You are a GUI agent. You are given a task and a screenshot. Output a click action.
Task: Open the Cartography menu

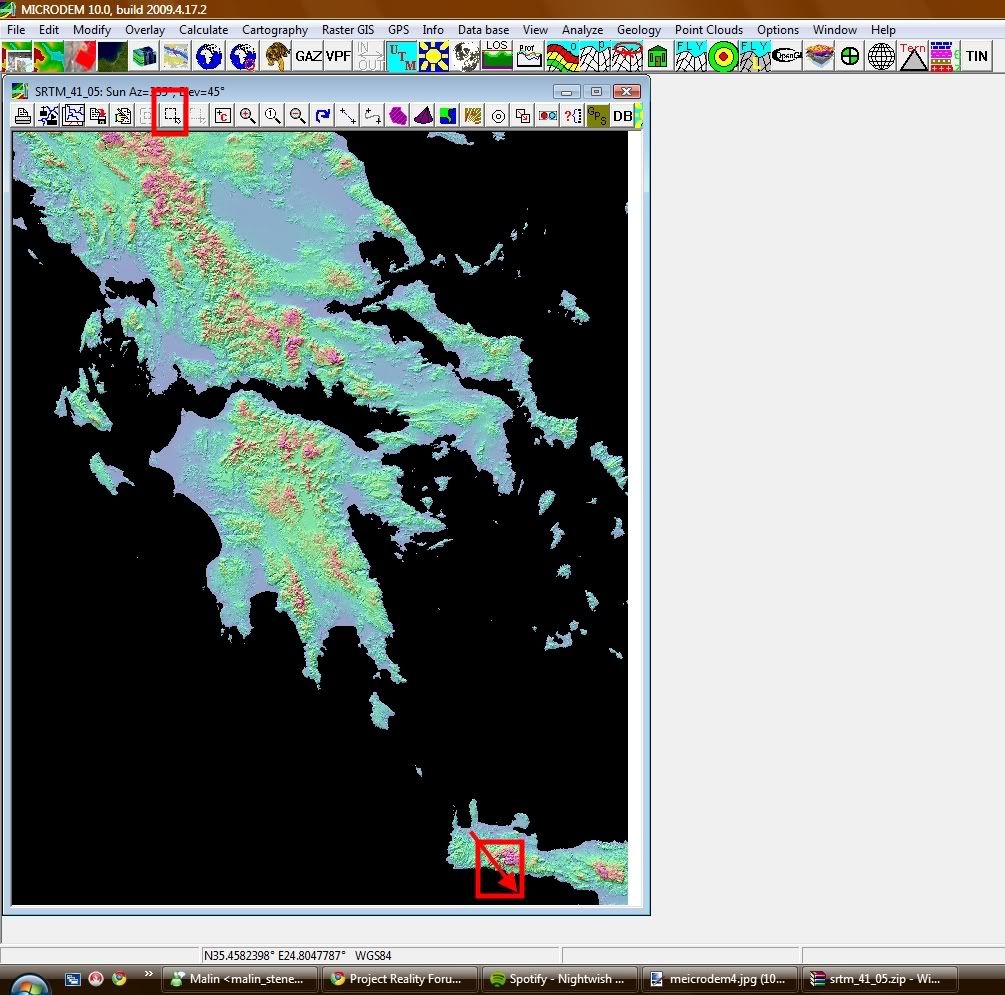tap(275, 30)
